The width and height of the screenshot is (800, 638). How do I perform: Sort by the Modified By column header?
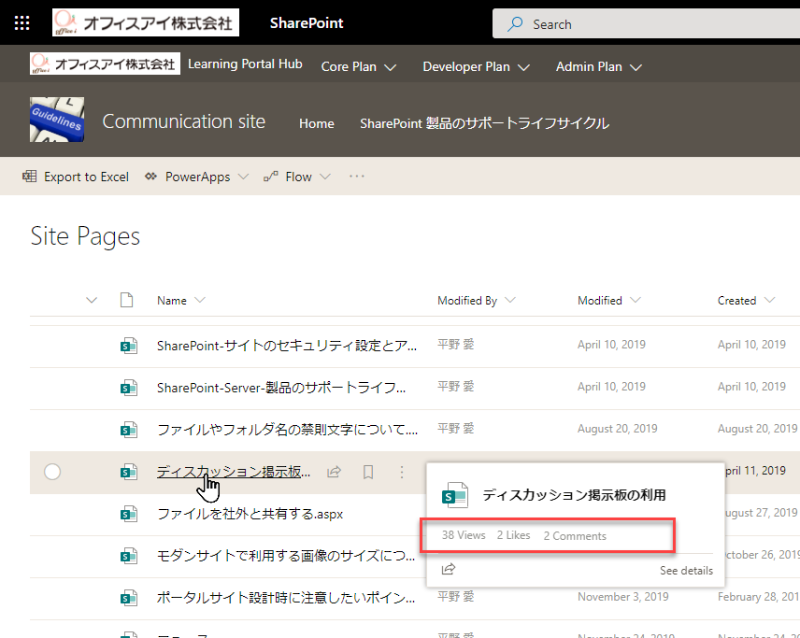click(468, 300)
